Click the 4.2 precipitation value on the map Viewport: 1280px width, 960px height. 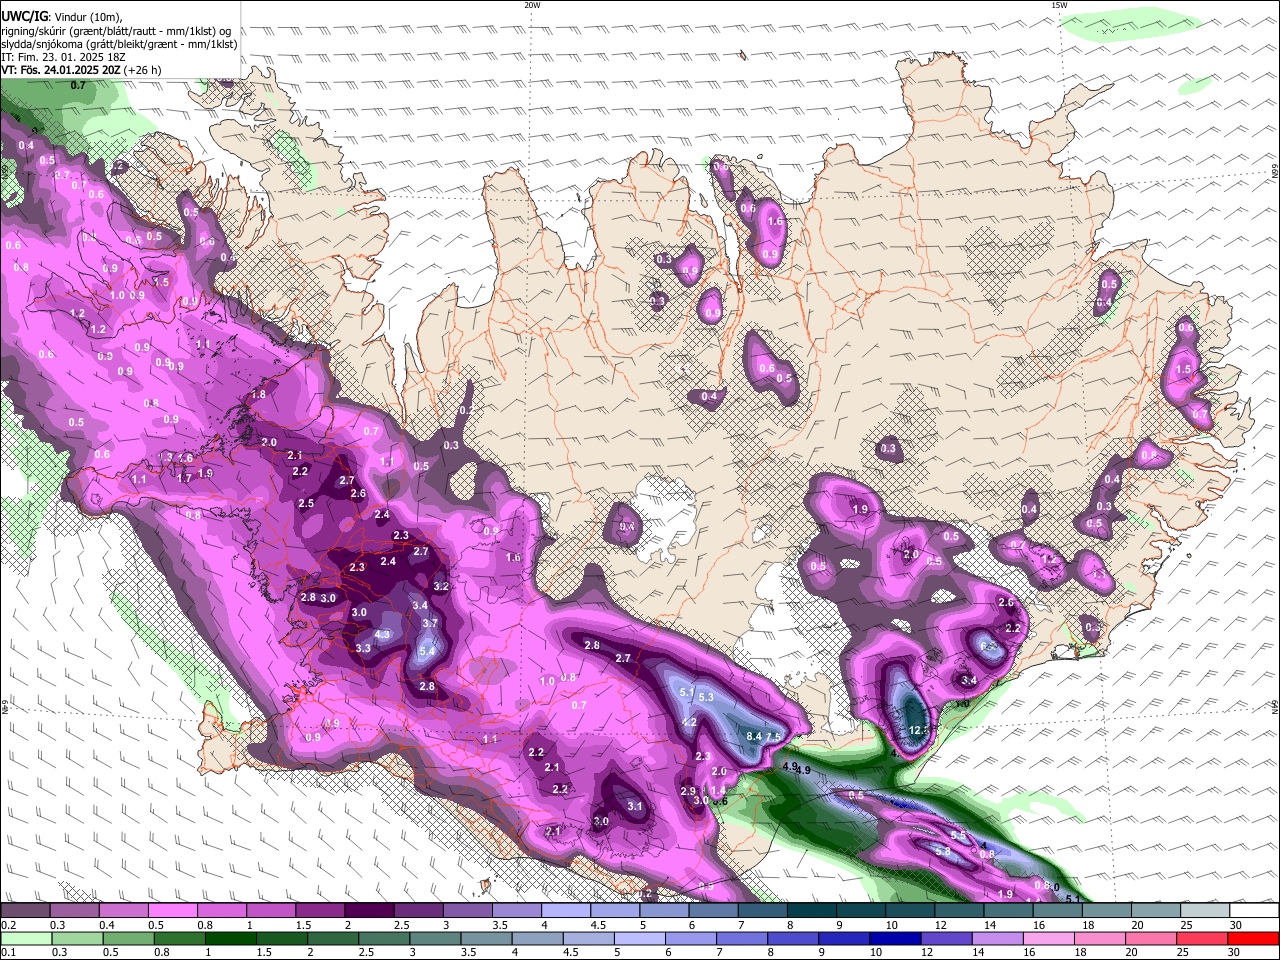(x=689, y=723)
